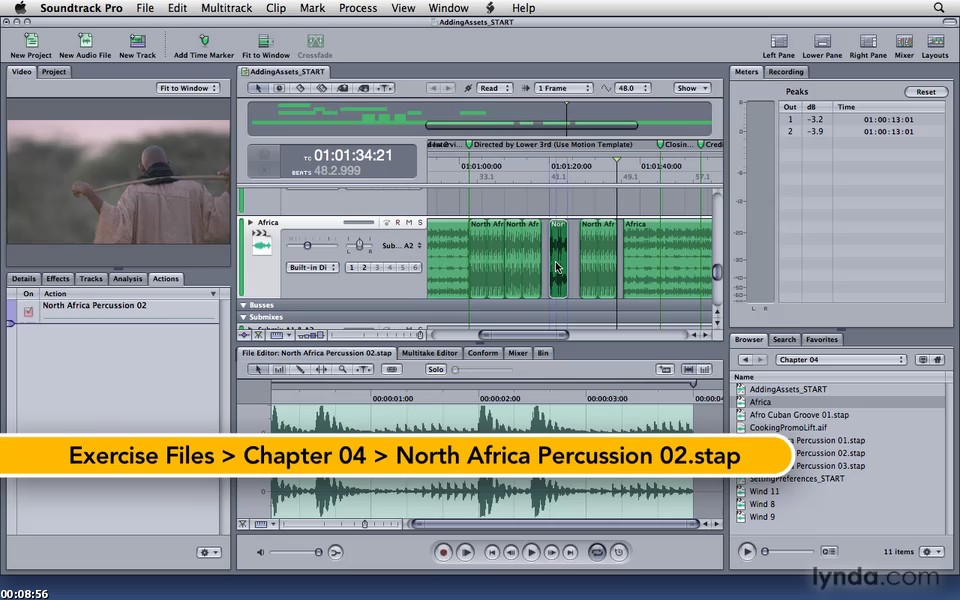Toggle the Lower Pane layout icon

click(822, 41)
